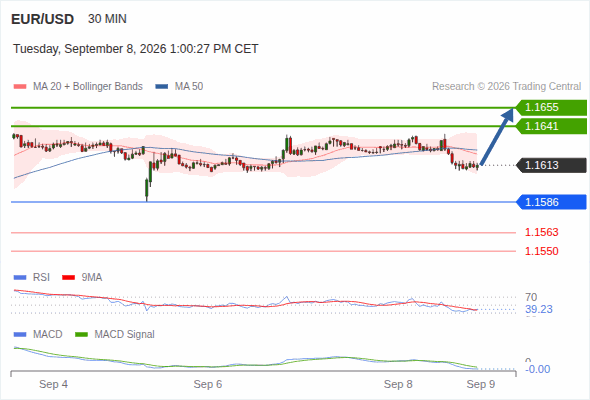Image resolution: width=590 pixels, height=400 pixels.
Task: Click the MACD Signal green legend swatch
Action: (x=81, y=335)
